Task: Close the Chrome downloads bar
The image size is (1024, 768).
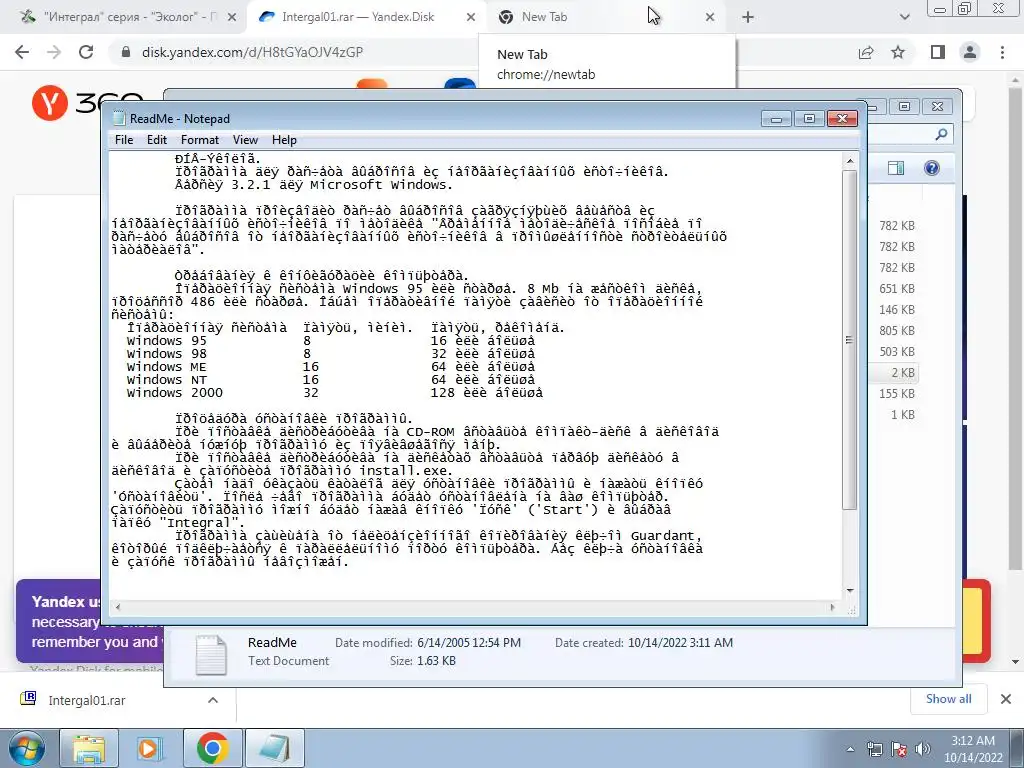Action: (x=1006, y=699)
